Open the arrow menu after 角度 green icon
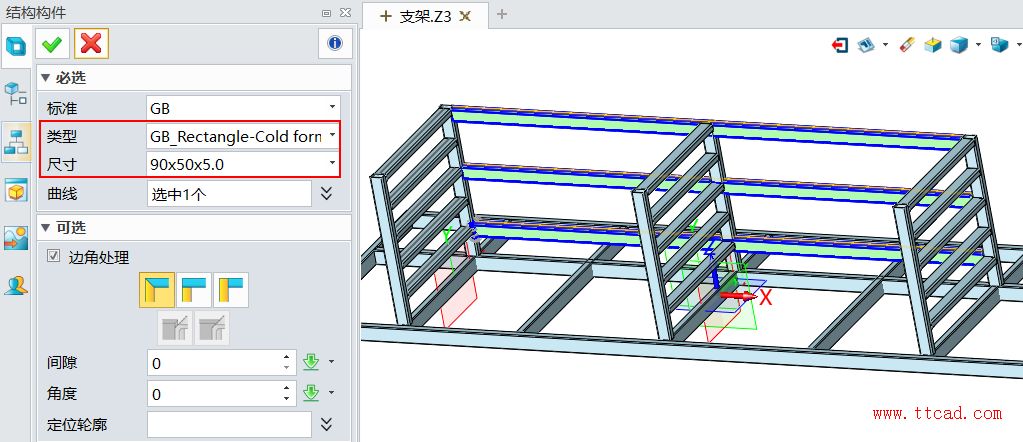This screenshot has width=1023, height=442. [331, 392]
